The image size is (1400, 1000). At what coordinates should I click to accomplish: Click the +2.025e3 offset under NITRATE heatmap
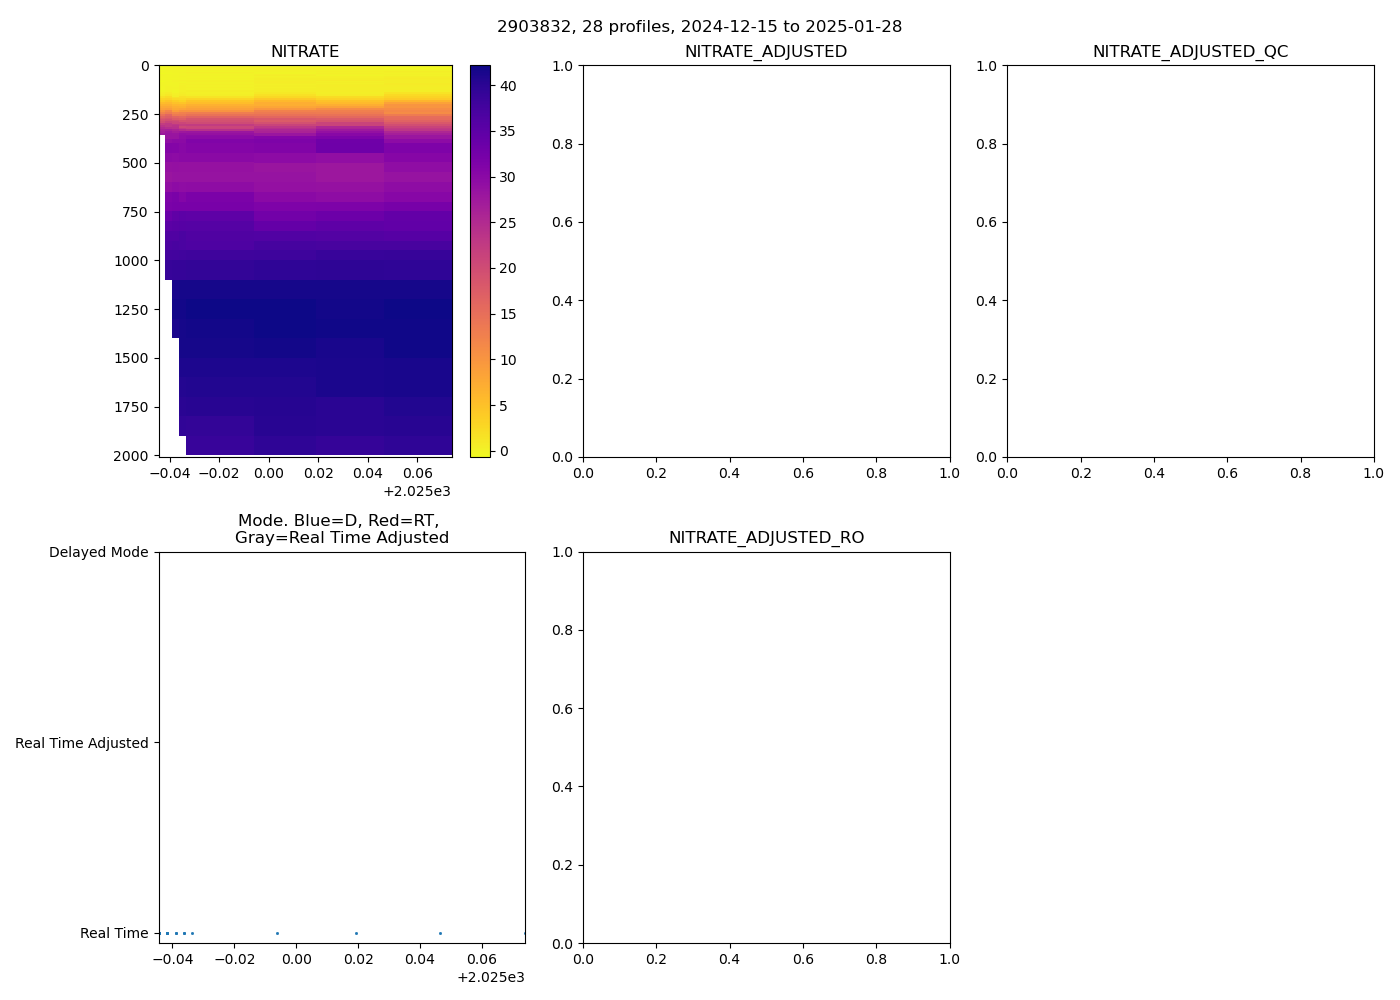tap(417, 491)
